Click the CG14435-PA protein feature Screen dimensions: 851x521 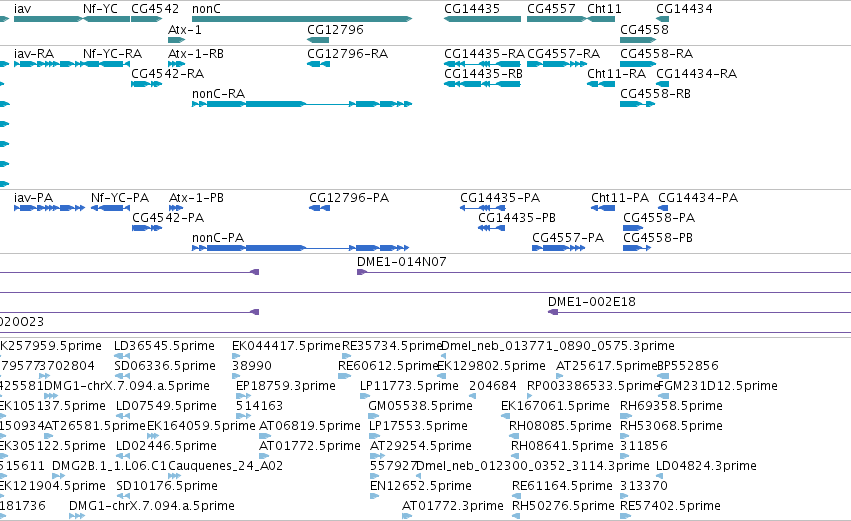point(483,208)
